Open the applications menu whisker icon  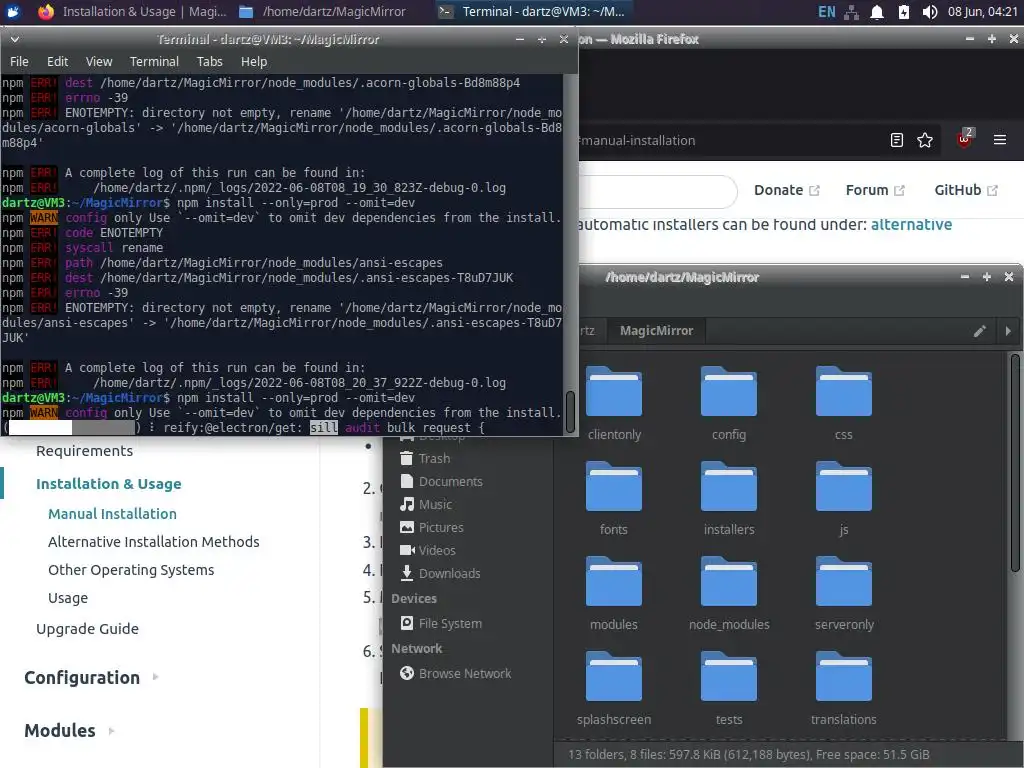click(14, 12)
